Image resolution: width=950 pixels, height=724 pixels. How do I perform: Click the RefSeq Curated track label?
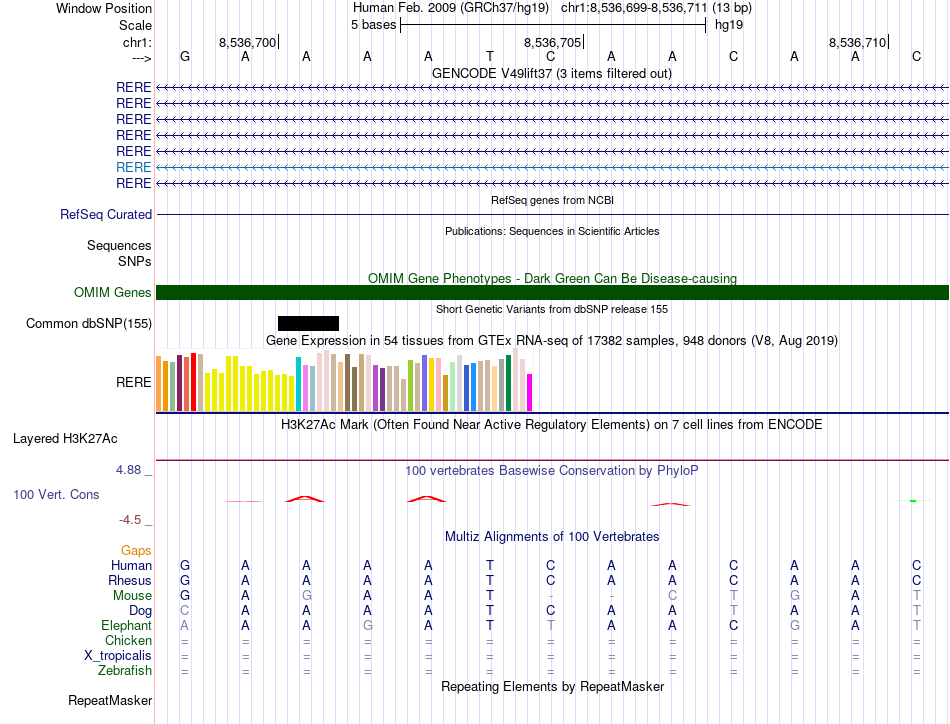(106, 214)
